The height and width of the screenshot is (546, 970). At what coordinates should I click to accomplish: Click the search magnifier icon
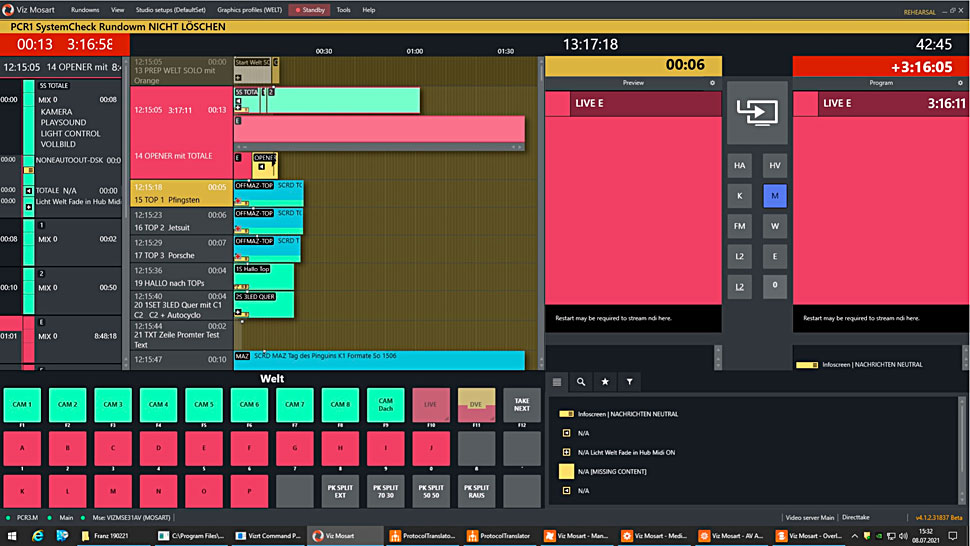(581, 382)
